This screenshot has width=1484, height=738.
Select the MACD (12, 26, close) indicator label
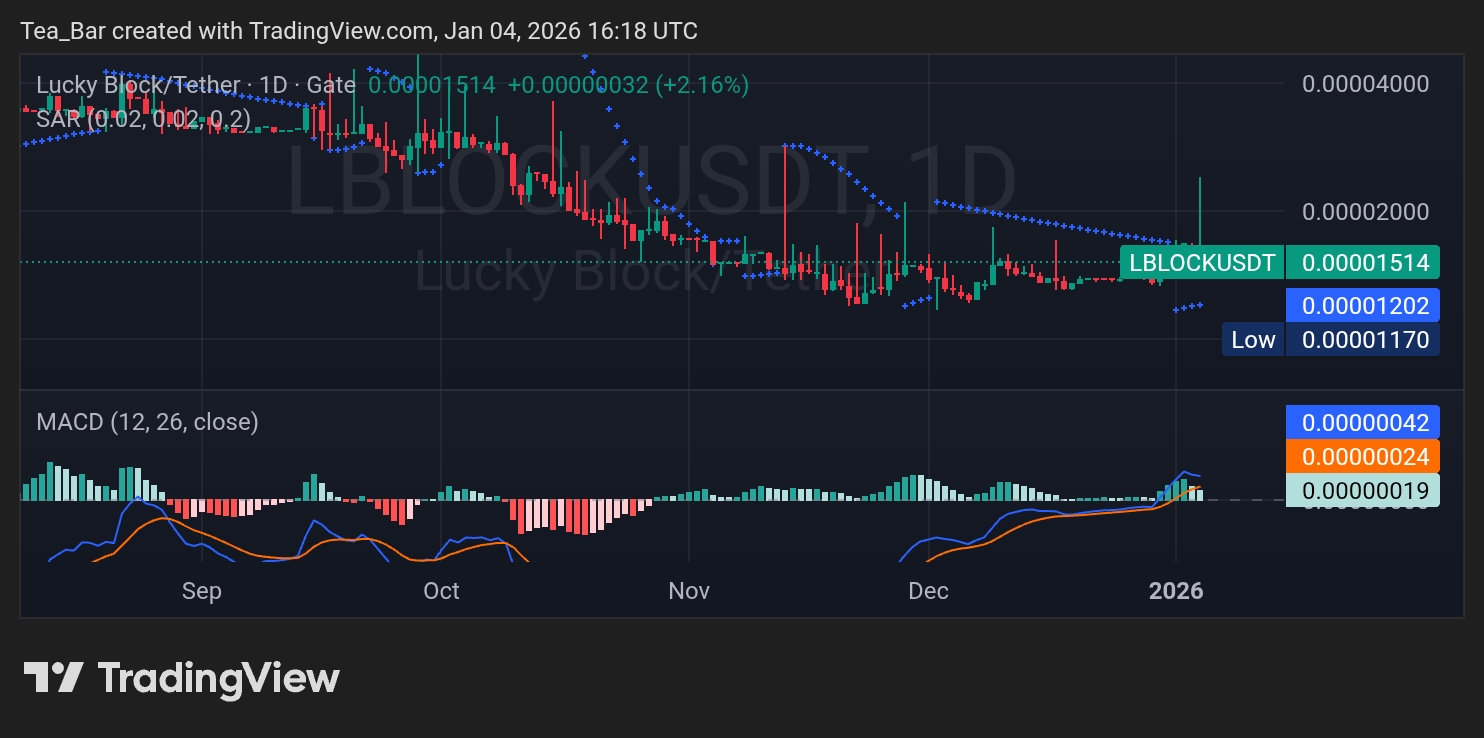147,422
